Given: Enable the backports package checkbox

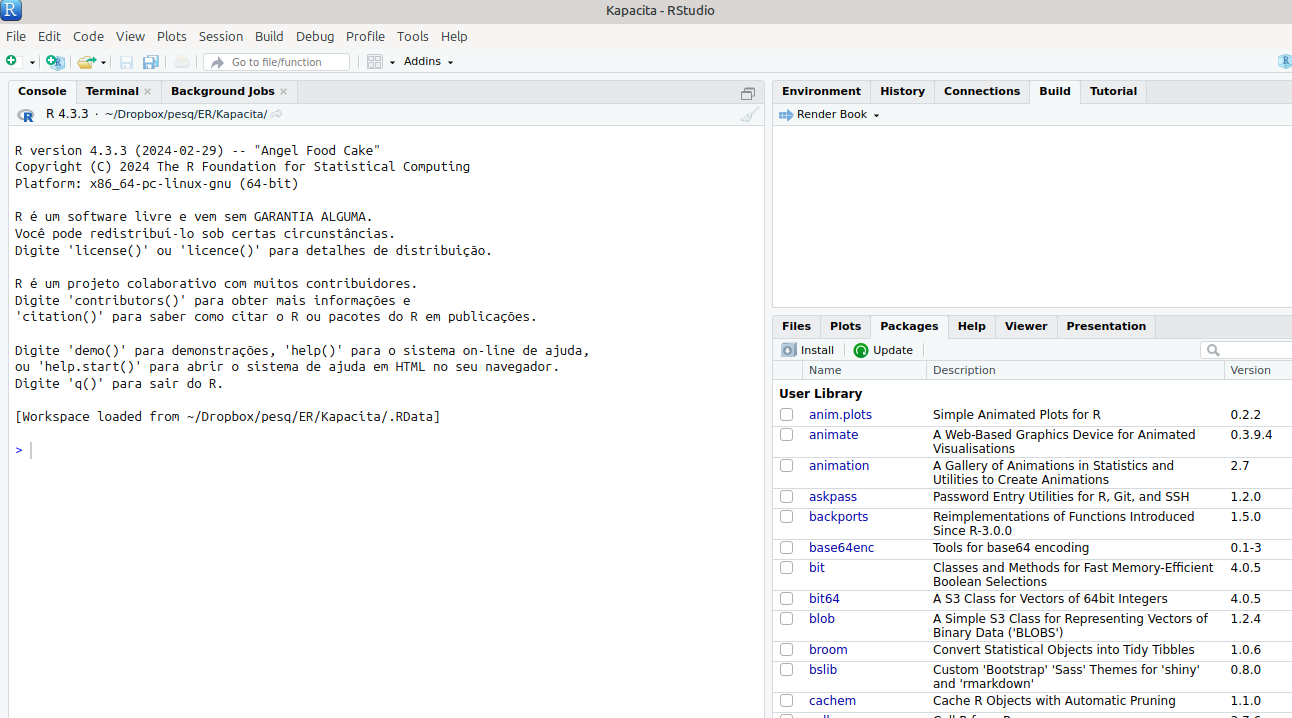Looking at the screenshot, I should (x=787, y=517).
